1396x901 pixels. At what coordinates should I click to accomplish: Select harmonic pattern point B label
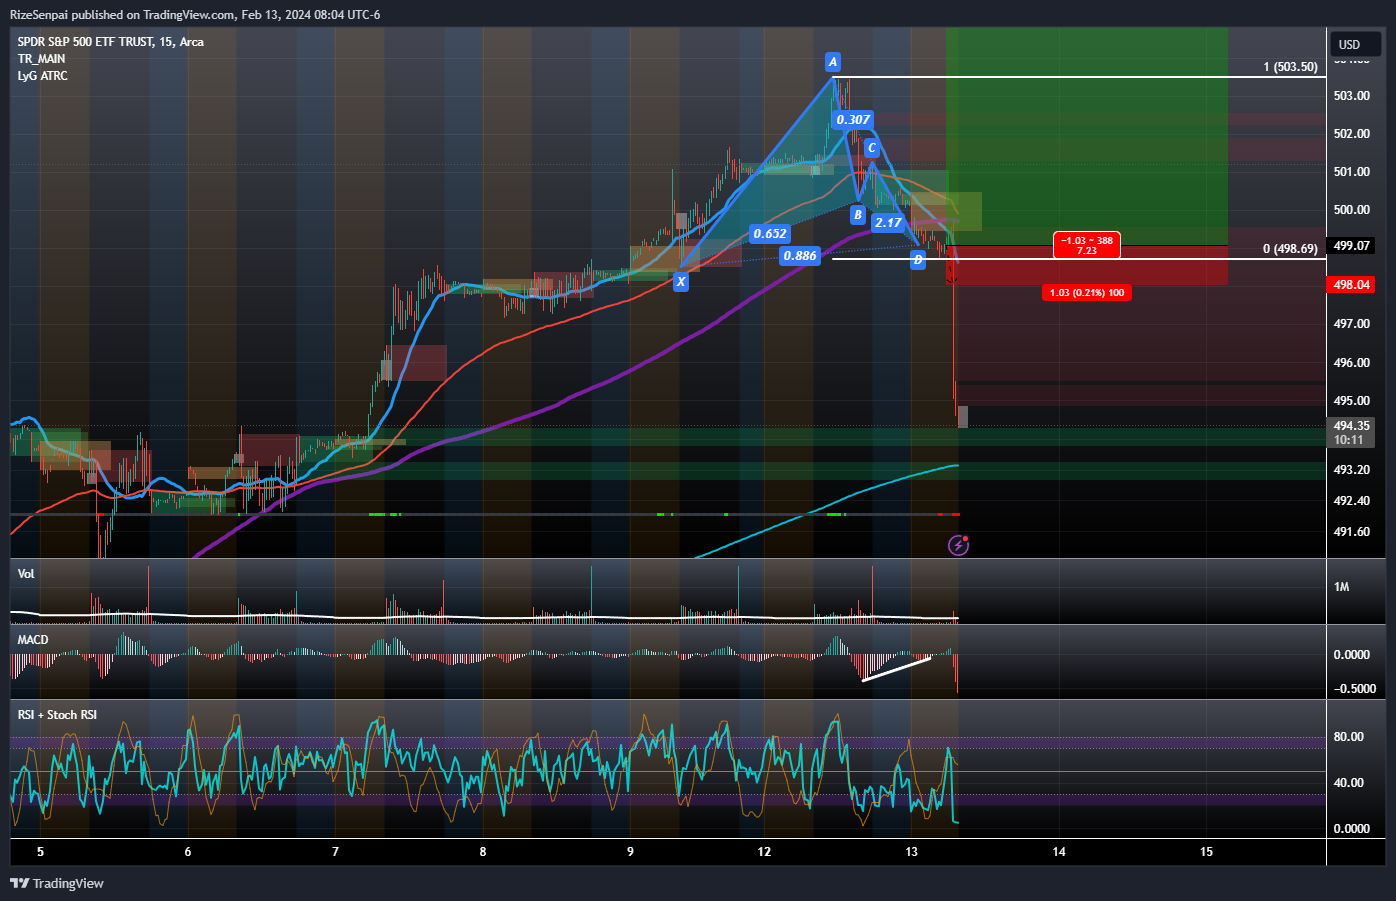point(857,214)
